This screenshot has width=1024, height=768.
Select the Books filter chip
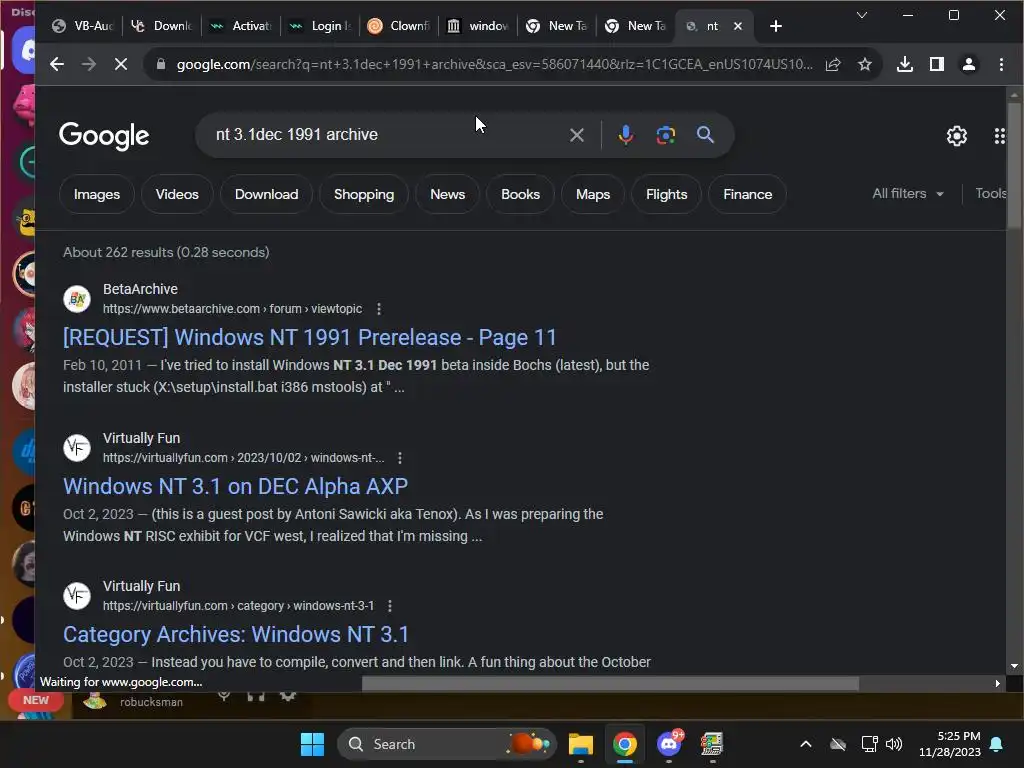(x=520, y=194)
